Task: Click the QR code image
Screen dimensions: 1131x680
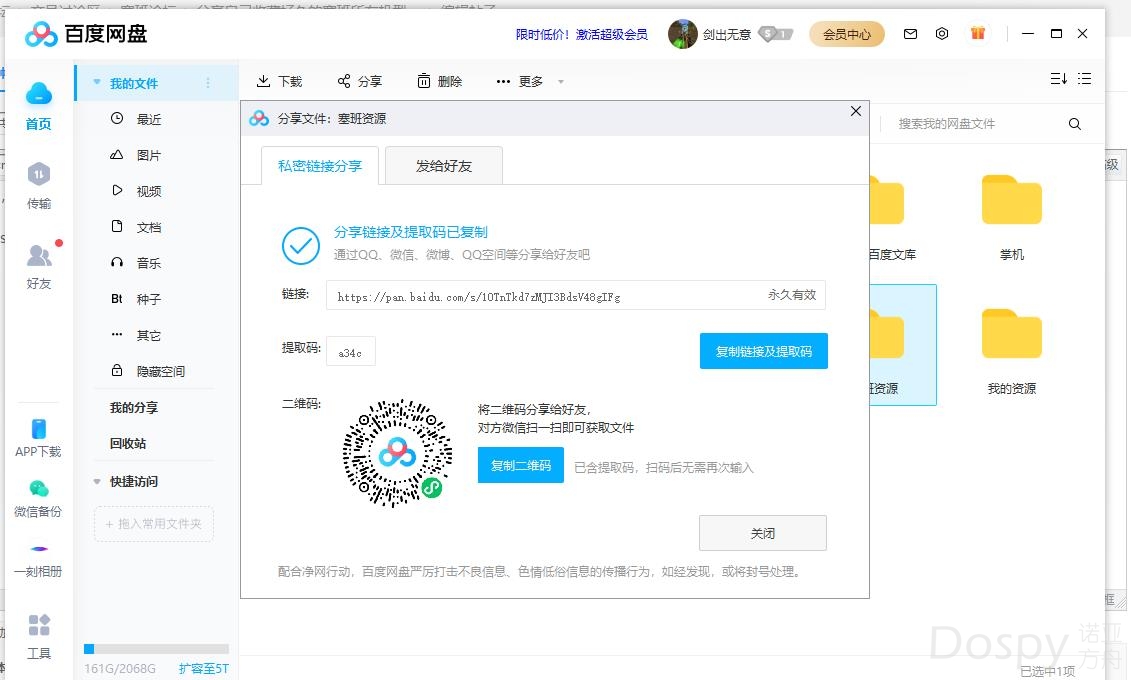Action: click(x=397, y=453)
